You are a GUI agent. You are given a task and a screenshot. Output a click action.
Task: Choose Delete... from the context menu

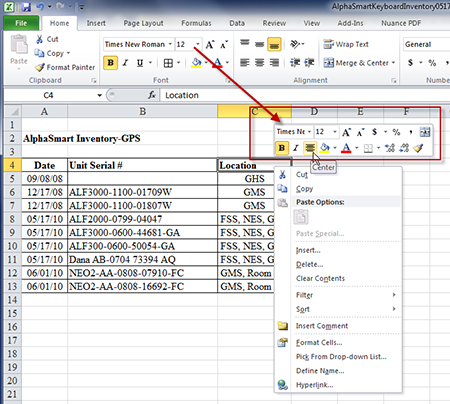pos(309,264)
